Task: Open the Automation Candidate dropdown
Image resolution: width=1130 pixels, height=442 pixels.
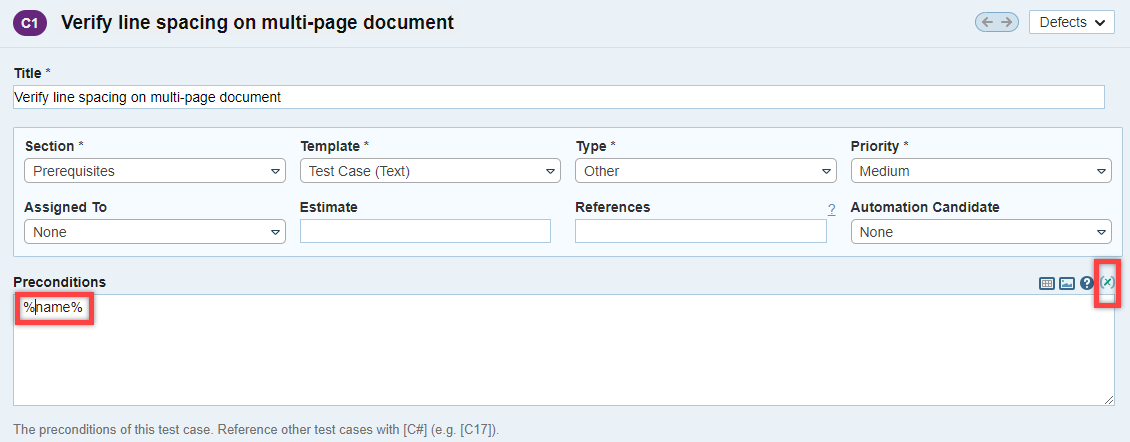Action: point(980,232)
